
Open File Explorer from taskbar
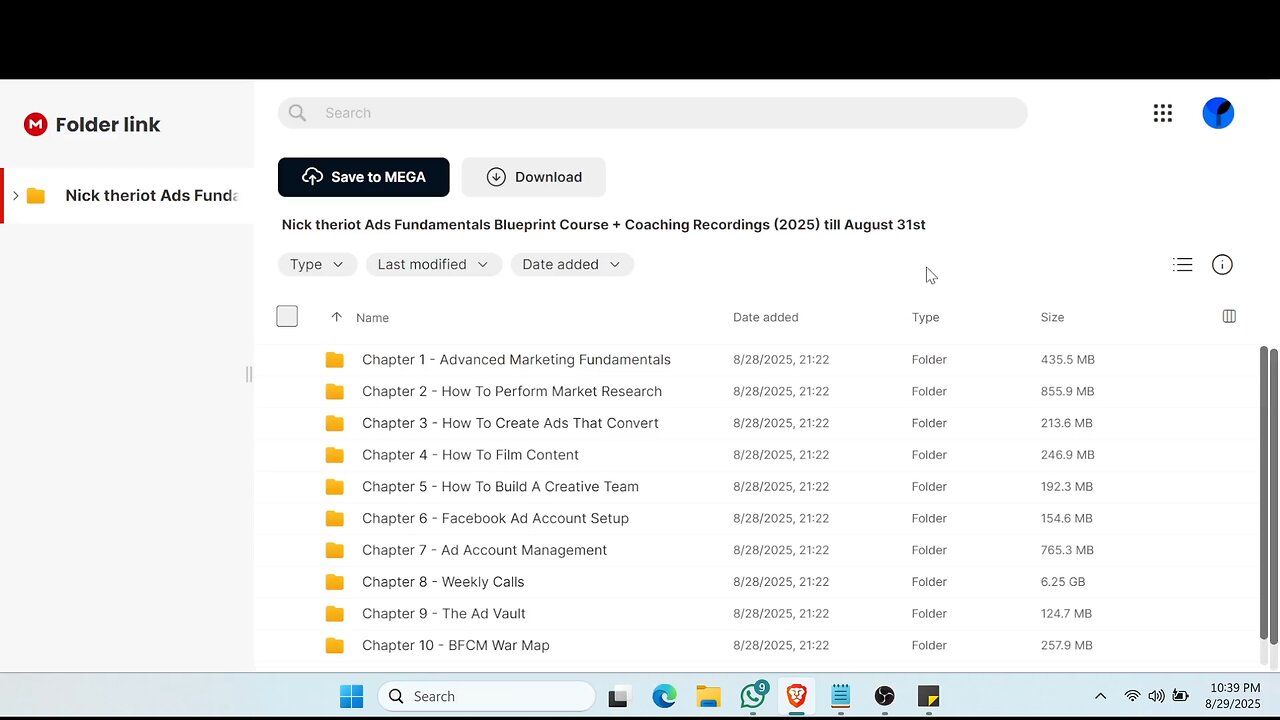pyautogui.click(x=708, y=696)
